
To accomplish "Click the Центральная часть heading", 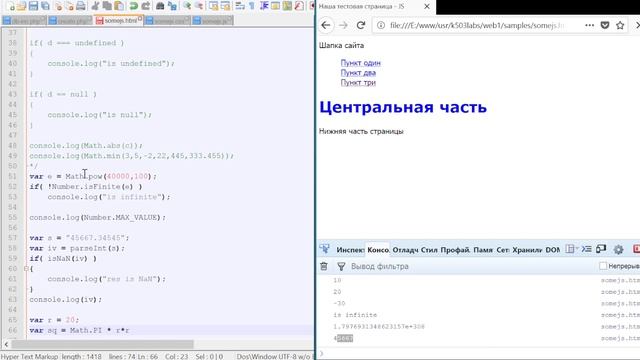I will 403,107.
